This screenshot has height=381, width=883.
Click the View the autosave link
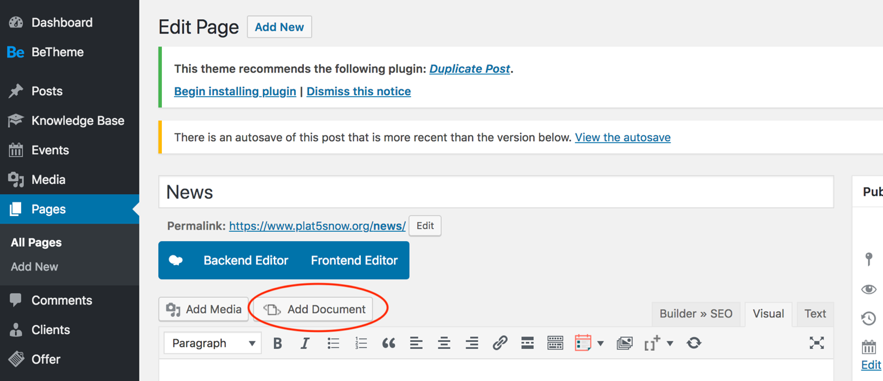[622, 137]
